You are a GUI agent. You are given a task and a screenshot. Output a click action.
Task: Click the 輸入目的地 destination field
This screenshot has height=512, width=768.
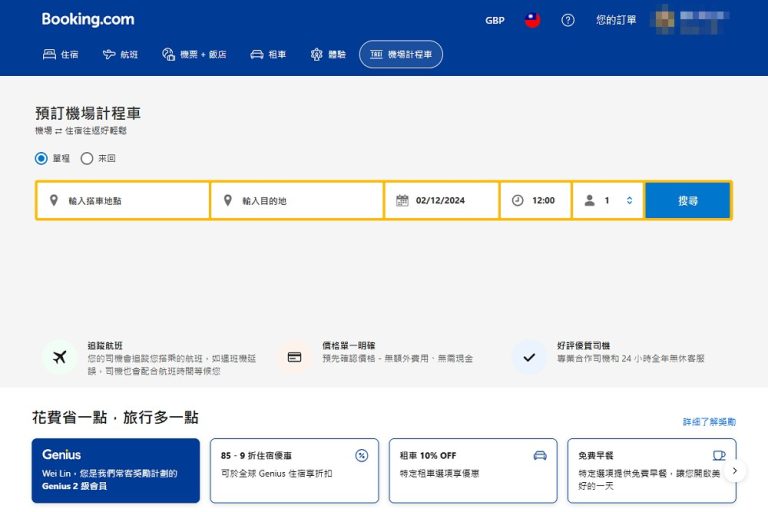click(300, 200)
